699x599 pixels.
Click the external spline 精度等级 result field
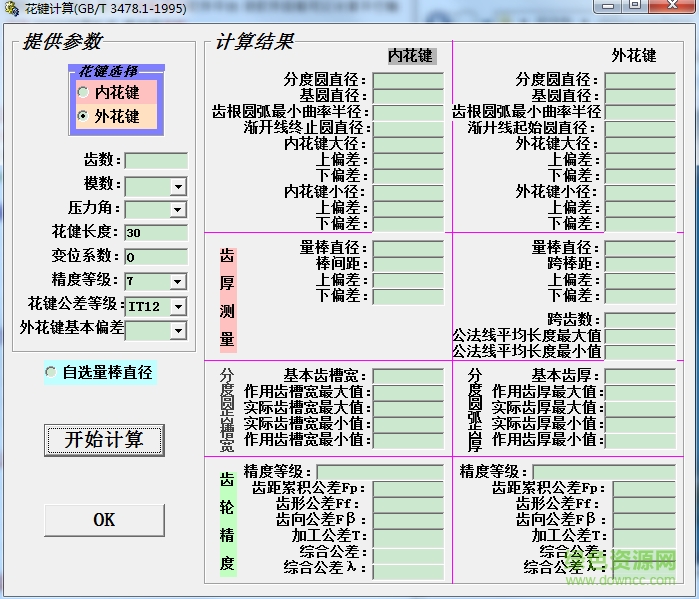(x=604, y=472)
